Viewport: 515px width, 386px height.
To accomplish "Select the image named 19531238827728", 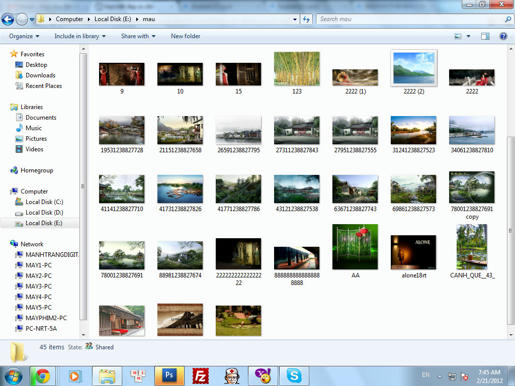I will (x=122, y=130).
